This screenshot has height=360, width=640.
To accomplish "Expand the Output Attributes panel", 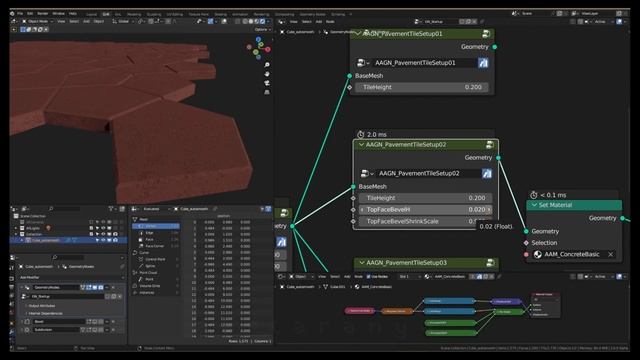I will 42,306.
